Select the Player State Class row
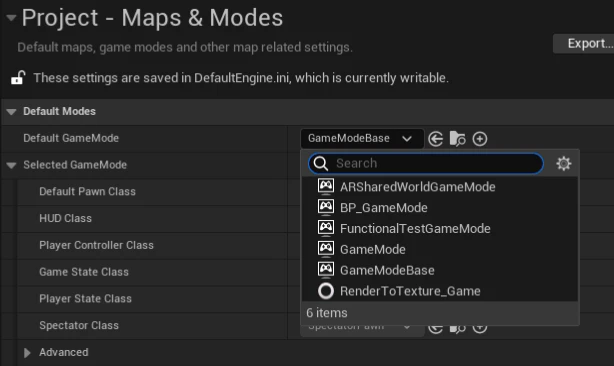Screen dimensions: 614x366 click(x=152, y=299)
